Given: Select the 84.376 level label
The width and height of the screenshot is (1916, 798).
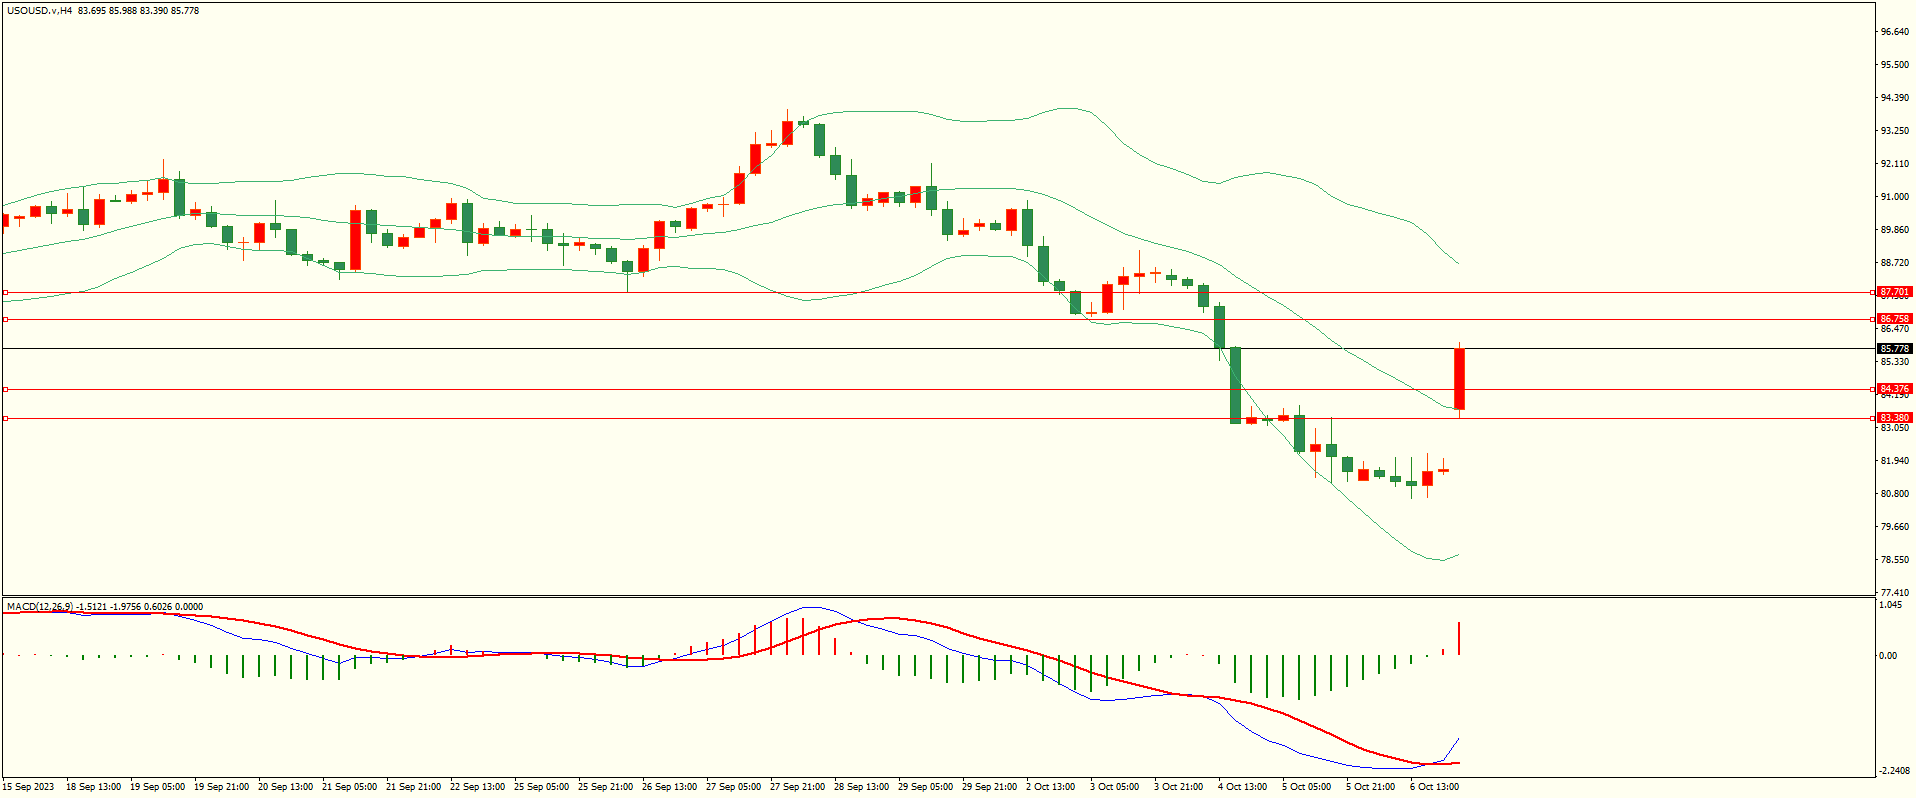Looking at the screenshot, I should coord(1894,389).
